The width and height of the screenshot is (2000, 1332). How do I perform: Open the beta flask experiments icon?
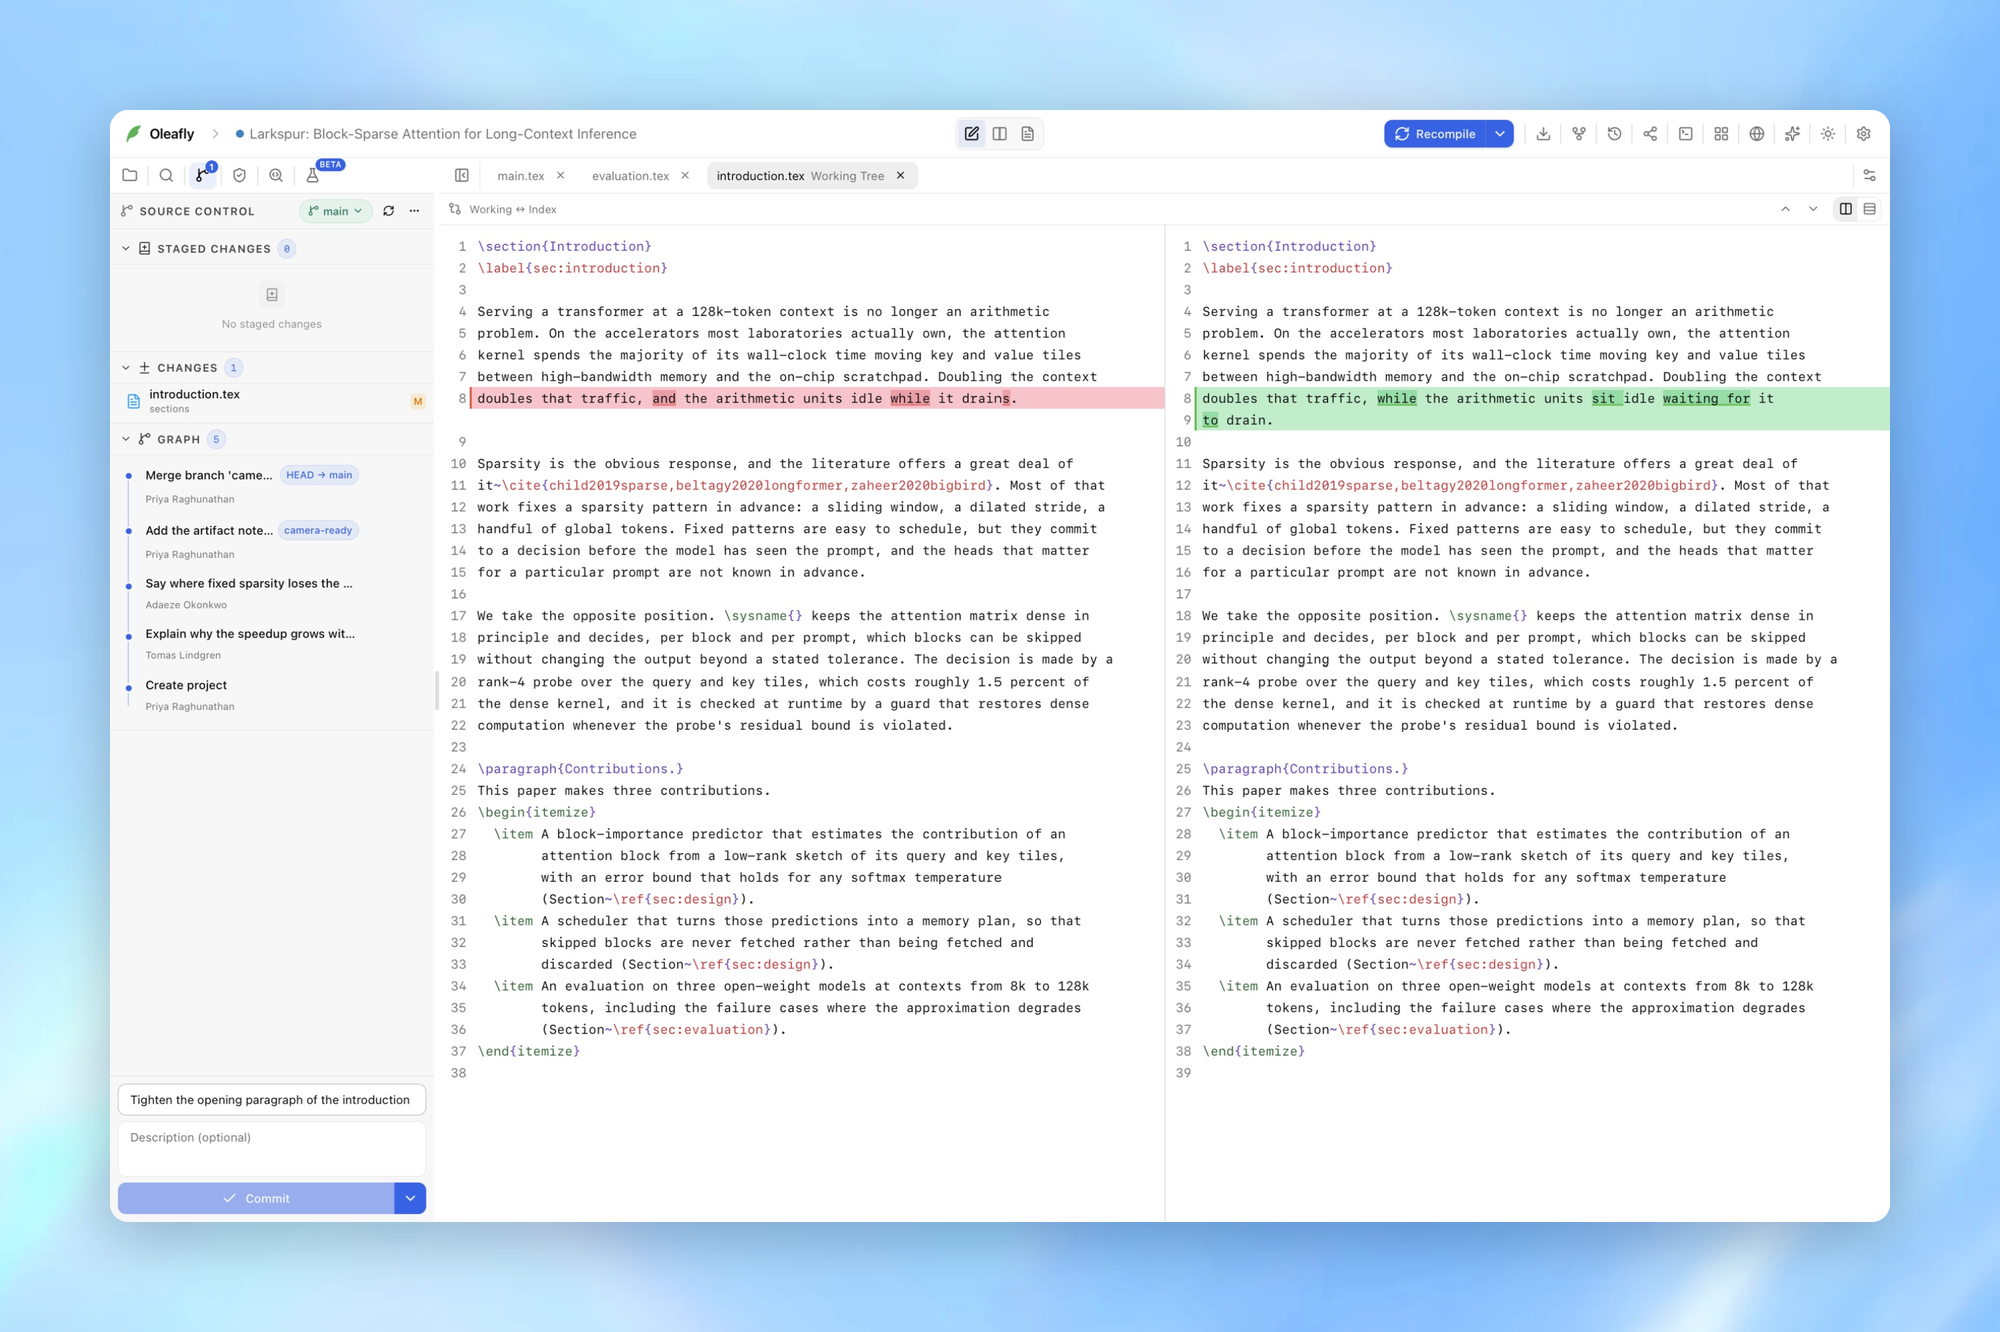312,175
